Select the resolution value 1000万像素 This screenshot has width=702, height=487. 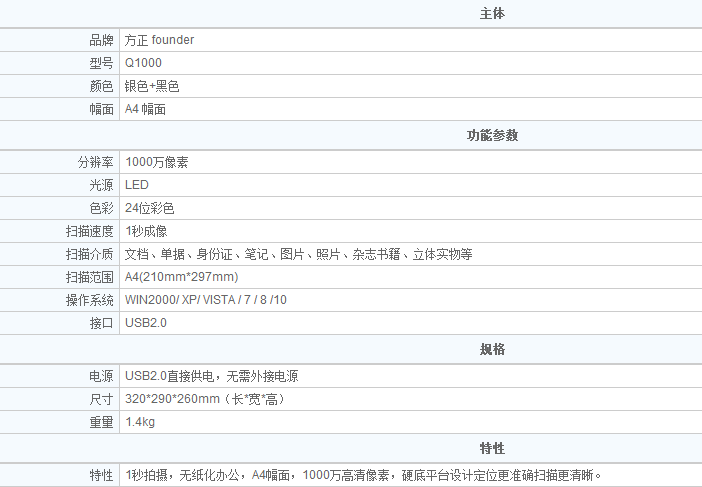[155, 161]
